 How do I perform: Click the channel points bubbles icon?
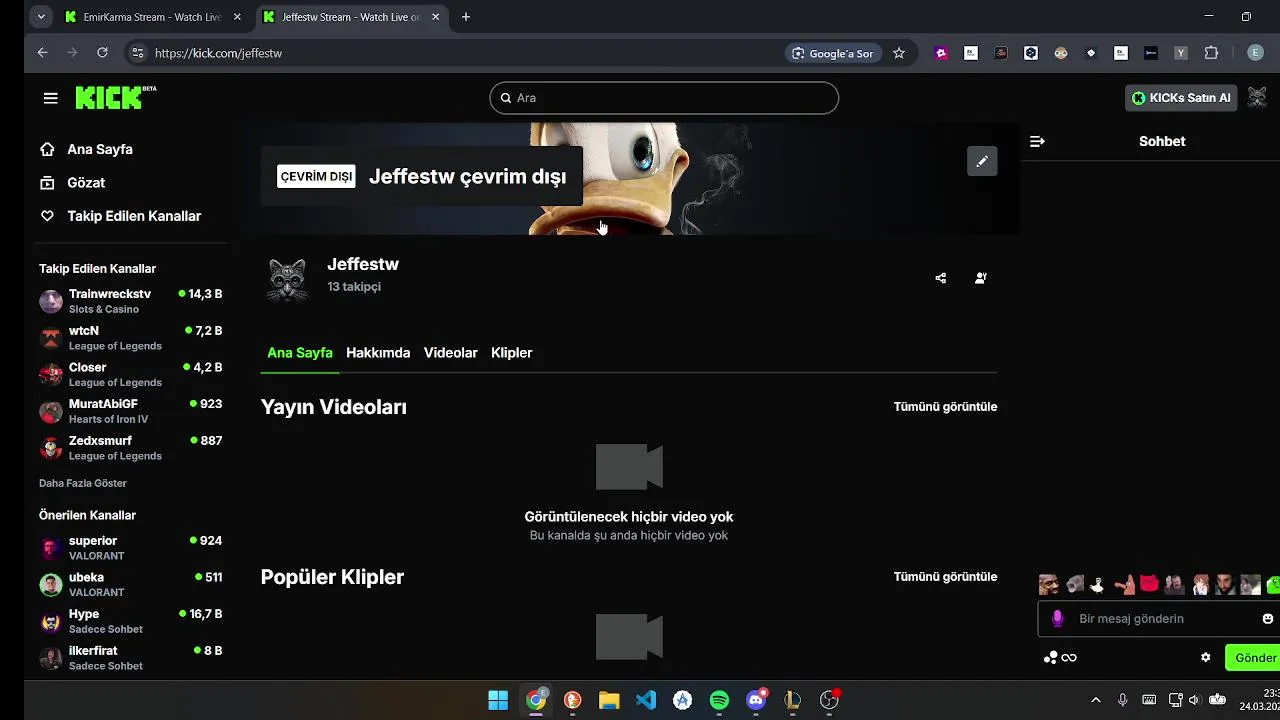point(1050,657)
